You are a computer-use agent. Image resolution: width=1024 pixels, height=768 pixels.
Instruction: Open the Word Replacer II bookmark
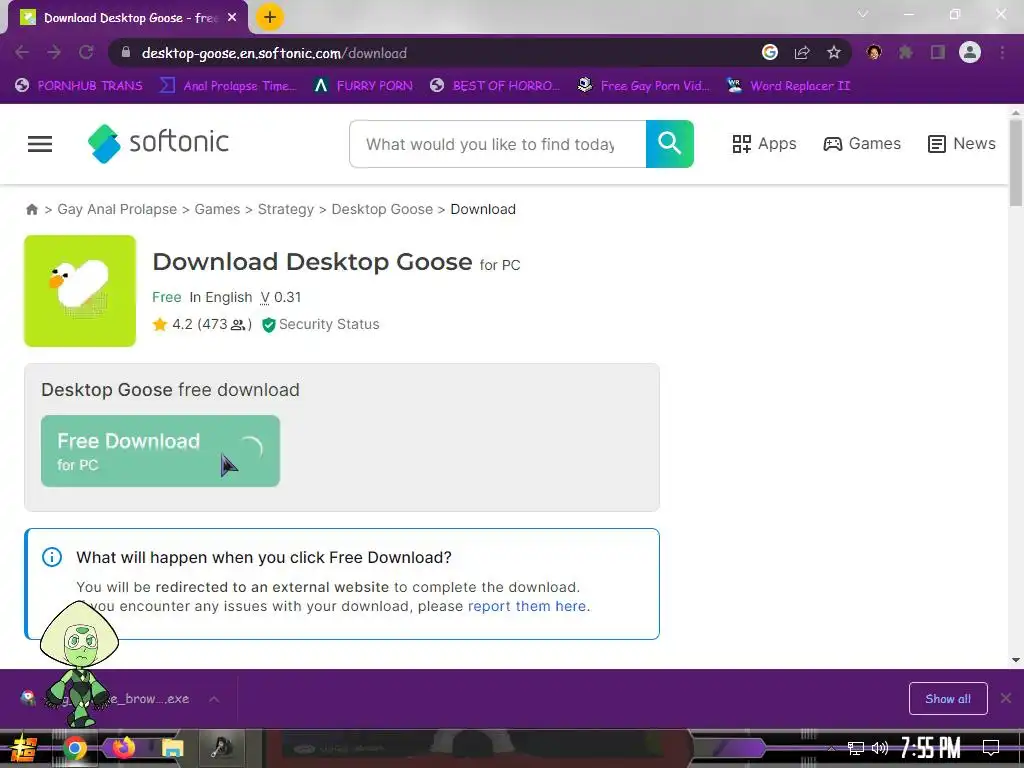[789, 86]
